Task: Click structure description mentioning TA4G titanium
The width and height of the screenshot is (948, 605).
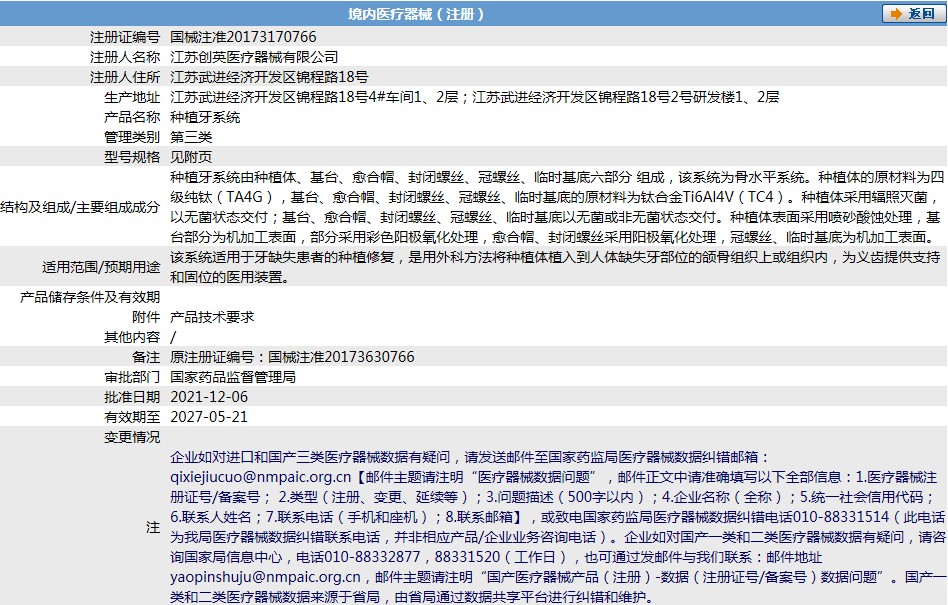Action: tap(557, 207)
